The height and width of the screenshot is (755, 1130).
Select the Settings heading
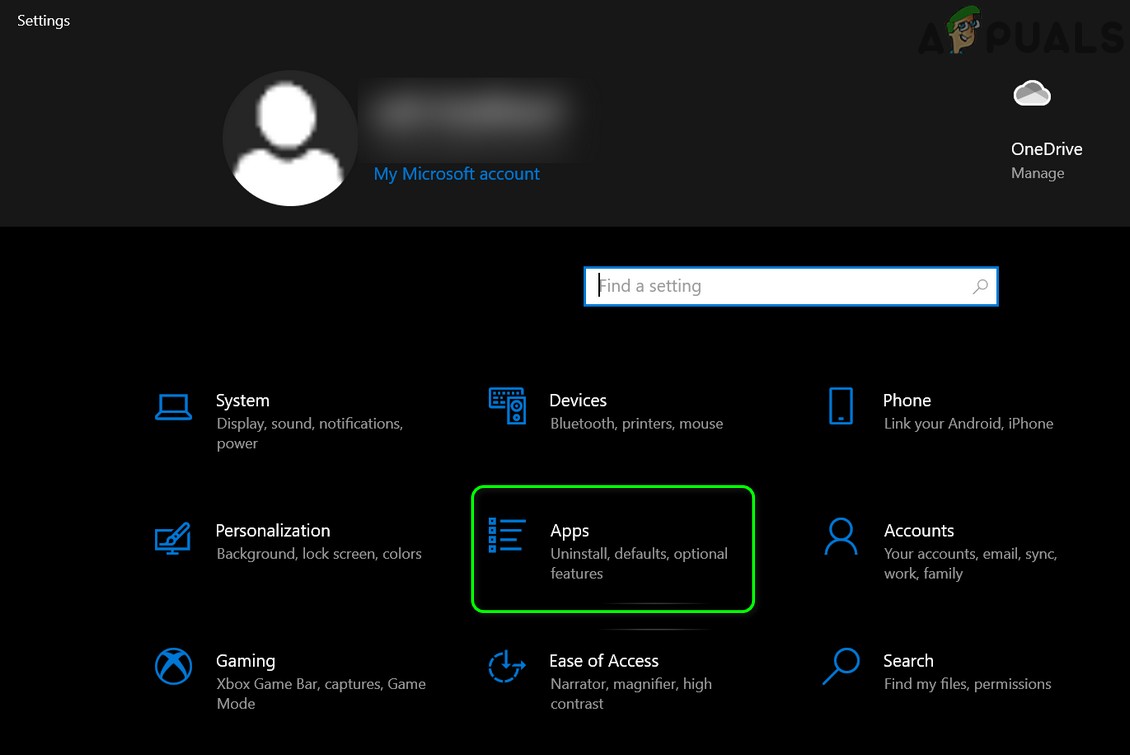[x=43, y=20]
